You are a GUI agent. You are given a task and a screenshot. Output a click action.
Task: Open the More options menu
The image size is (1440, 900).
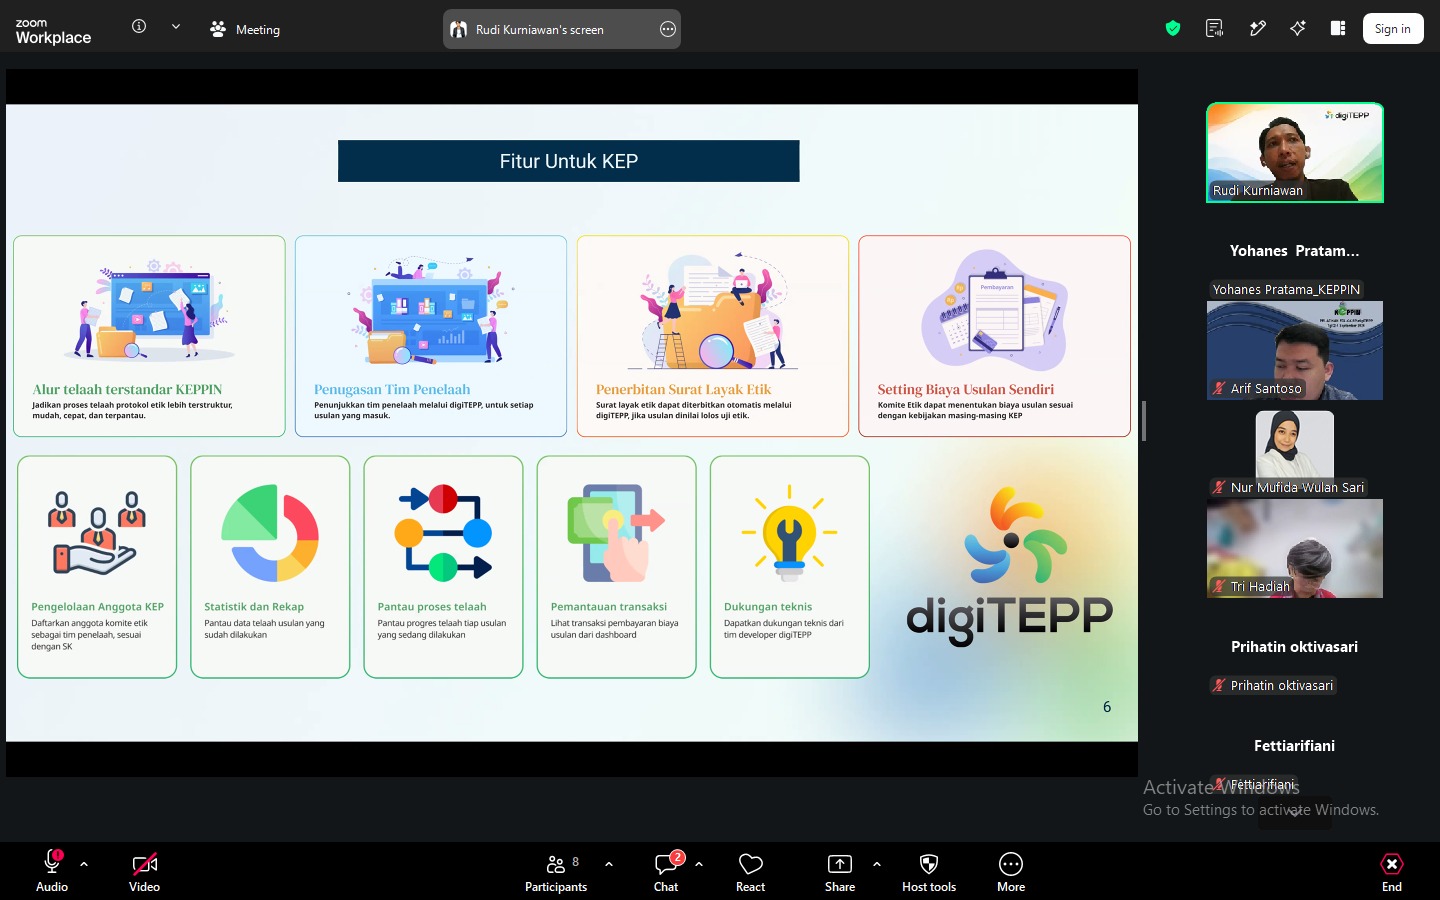1011,870
